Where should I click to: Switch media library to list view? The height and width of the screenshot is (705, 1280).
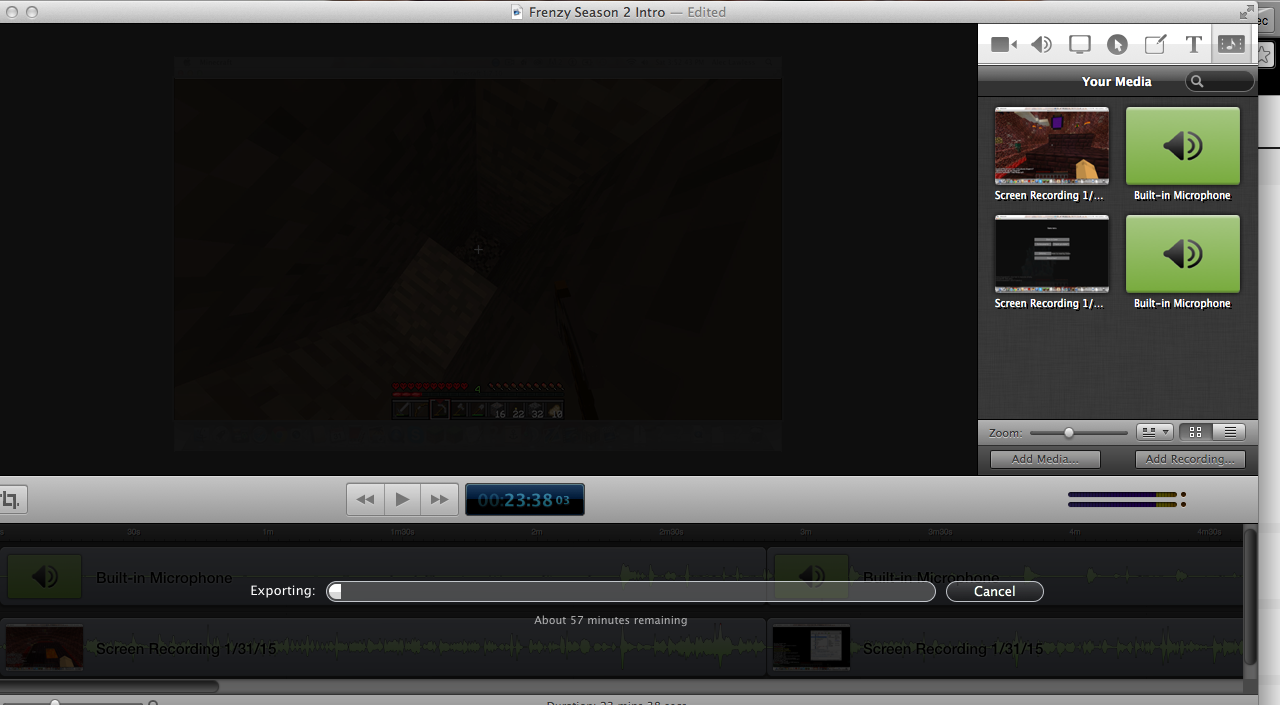pyautogui.click(x=1229, y=432)
